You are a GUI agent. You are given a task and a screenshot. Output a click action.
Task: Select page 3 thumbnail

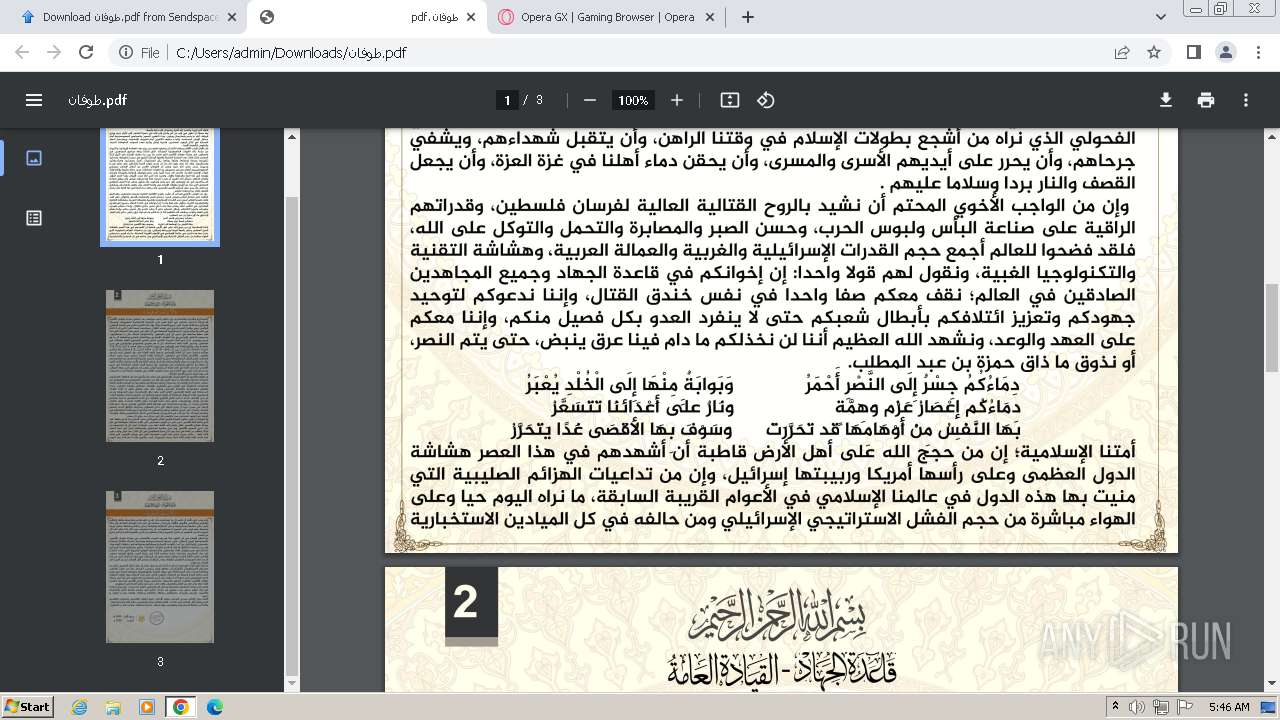coord(160,567)
